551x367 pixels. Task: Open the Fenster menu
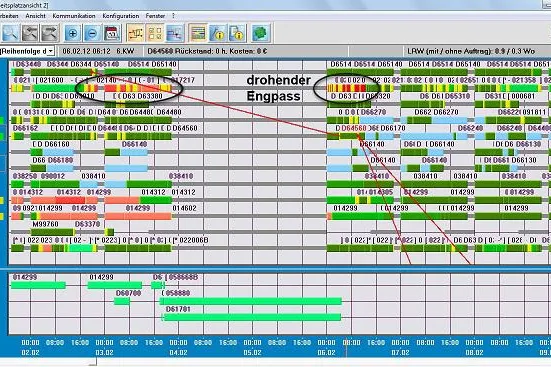[155, 16]
